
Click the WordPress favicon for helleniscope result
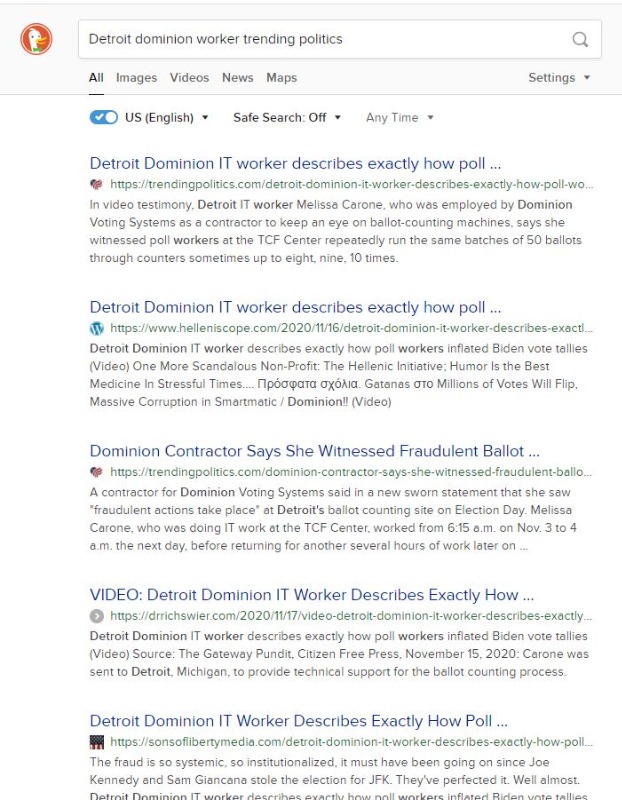[x=97, y=328]
